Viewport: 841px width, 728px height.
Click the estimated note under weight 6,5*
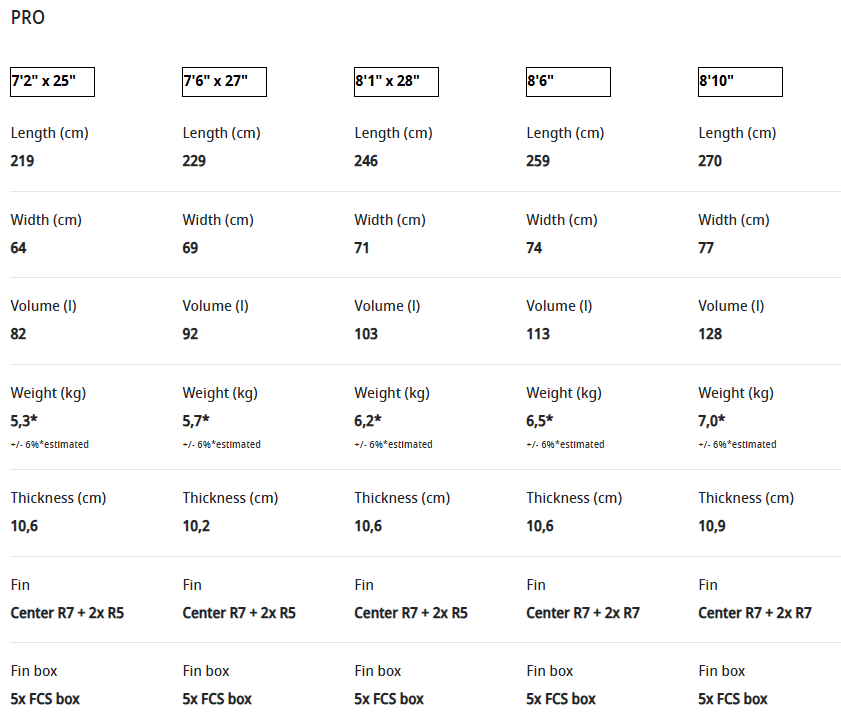565,444
